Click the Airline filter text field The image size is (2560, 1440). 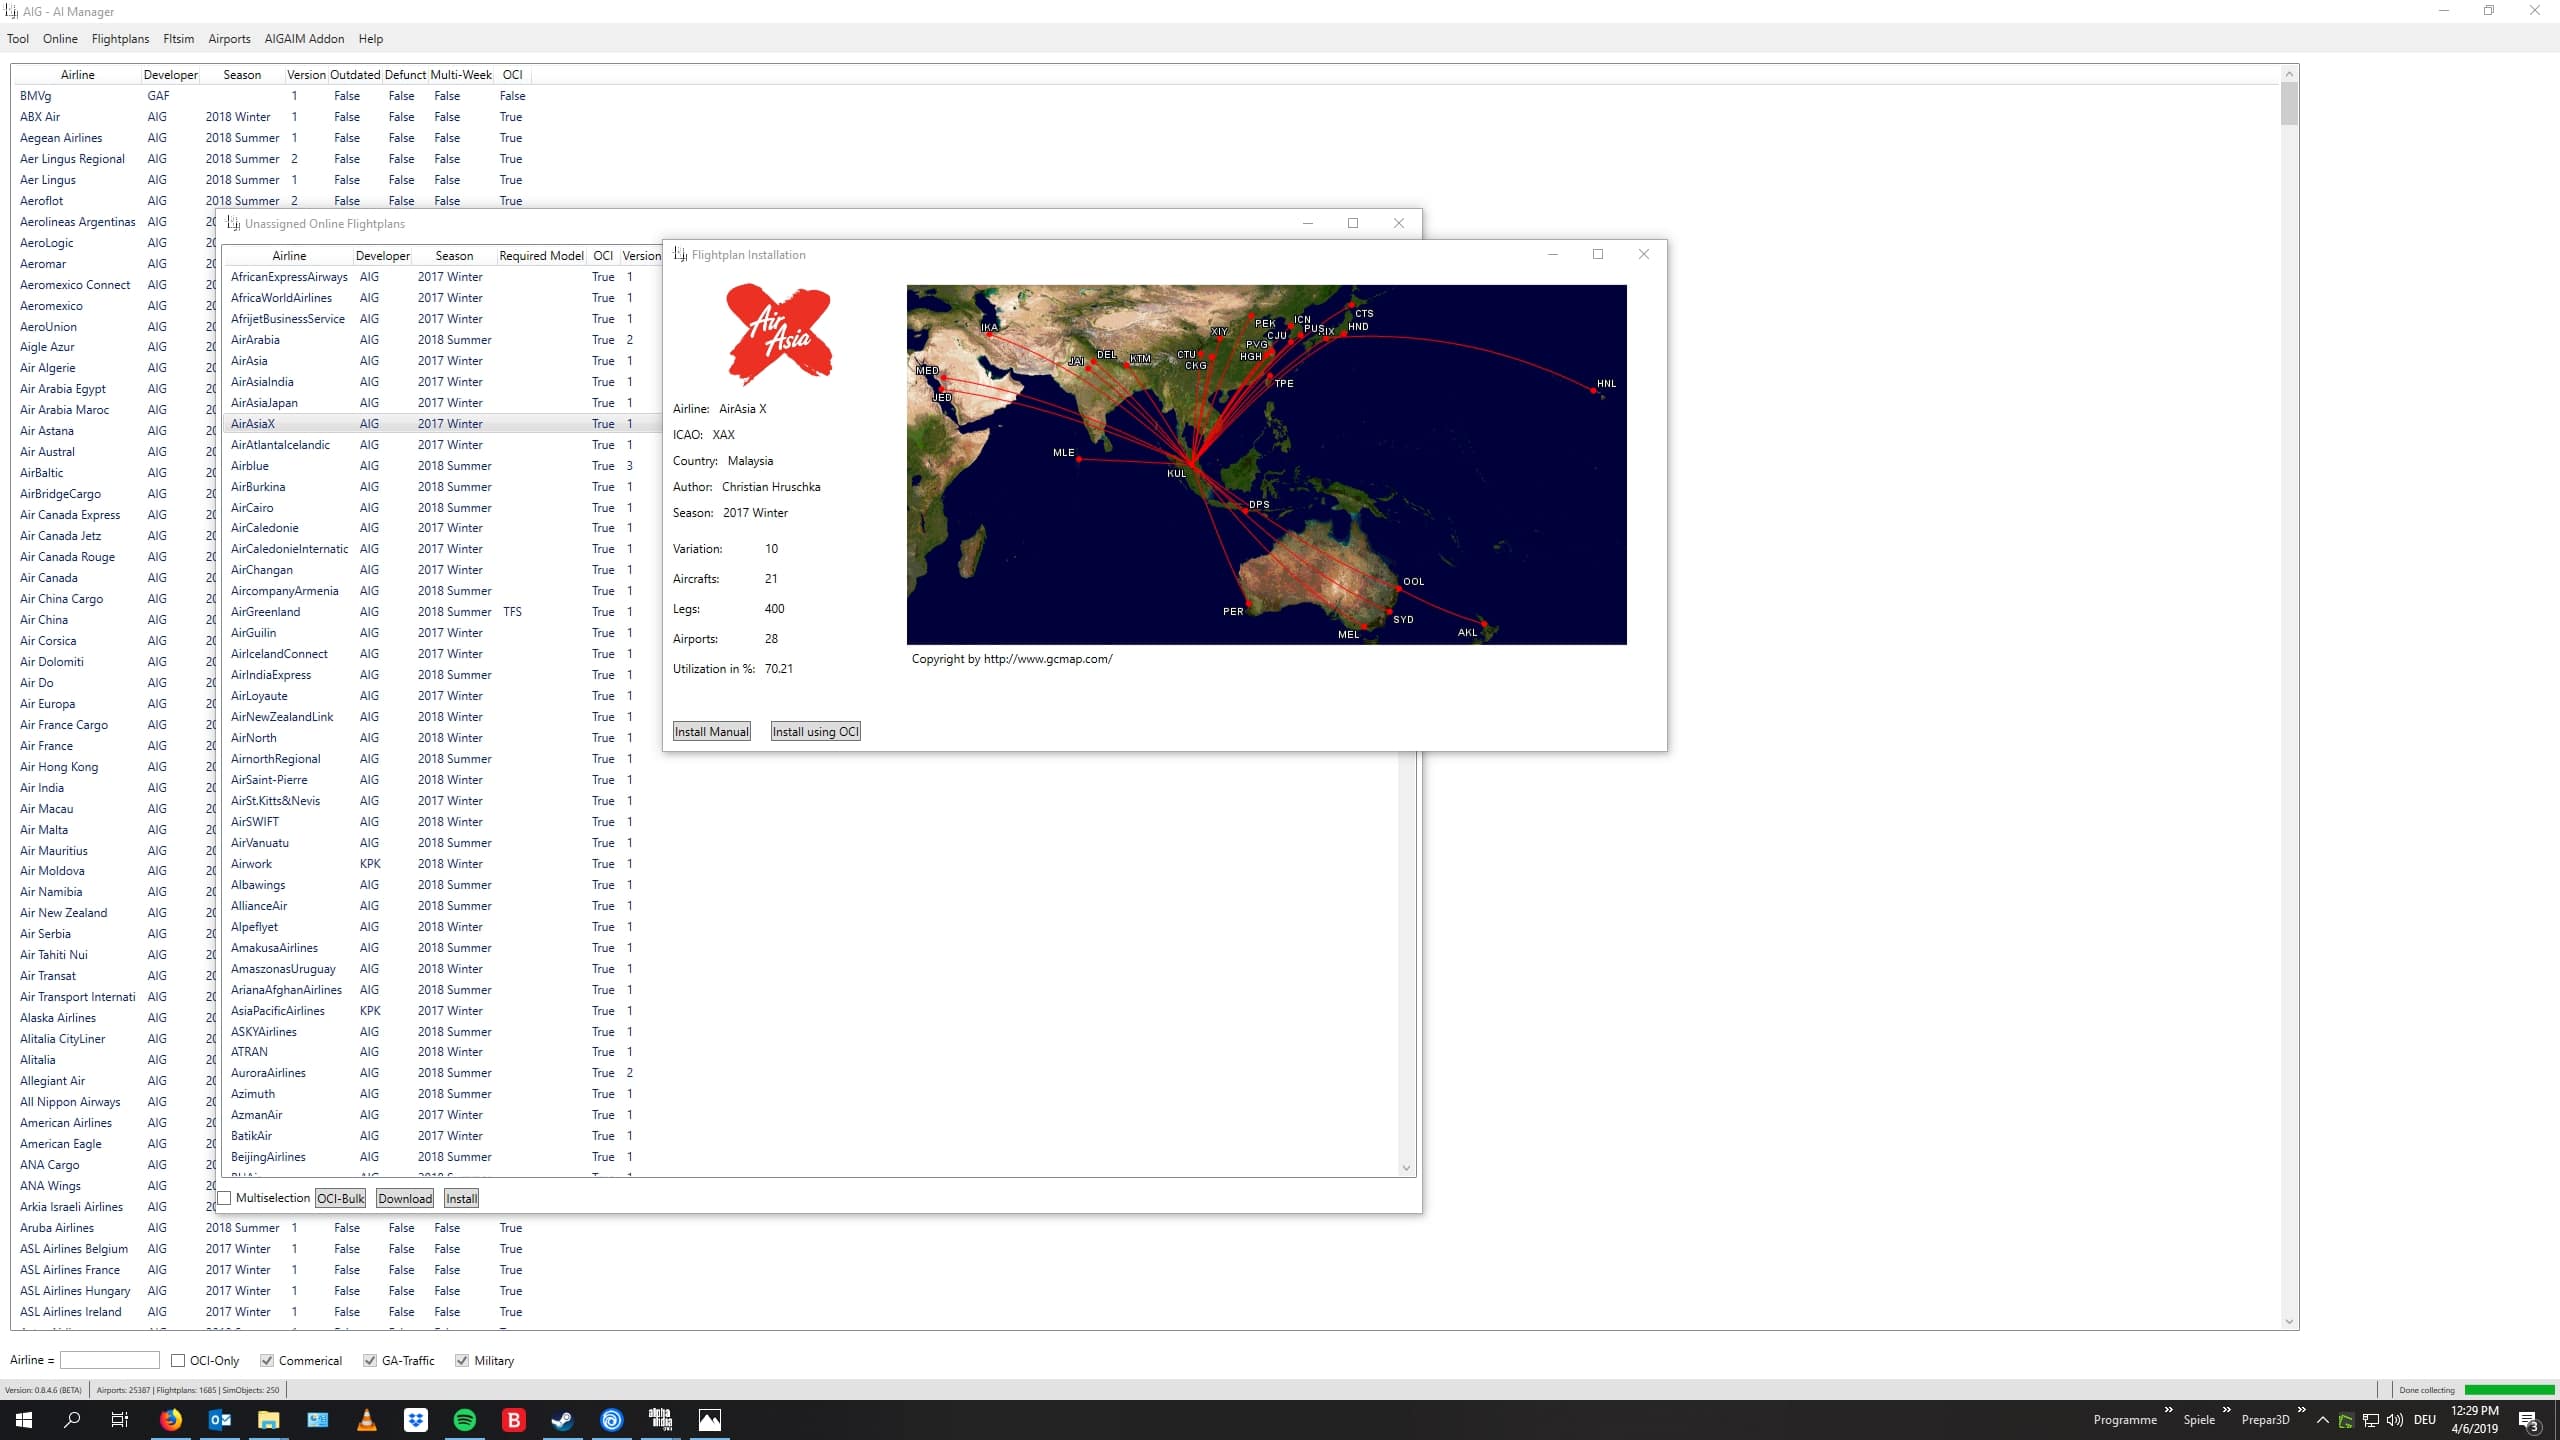(x=110, y=1360)
